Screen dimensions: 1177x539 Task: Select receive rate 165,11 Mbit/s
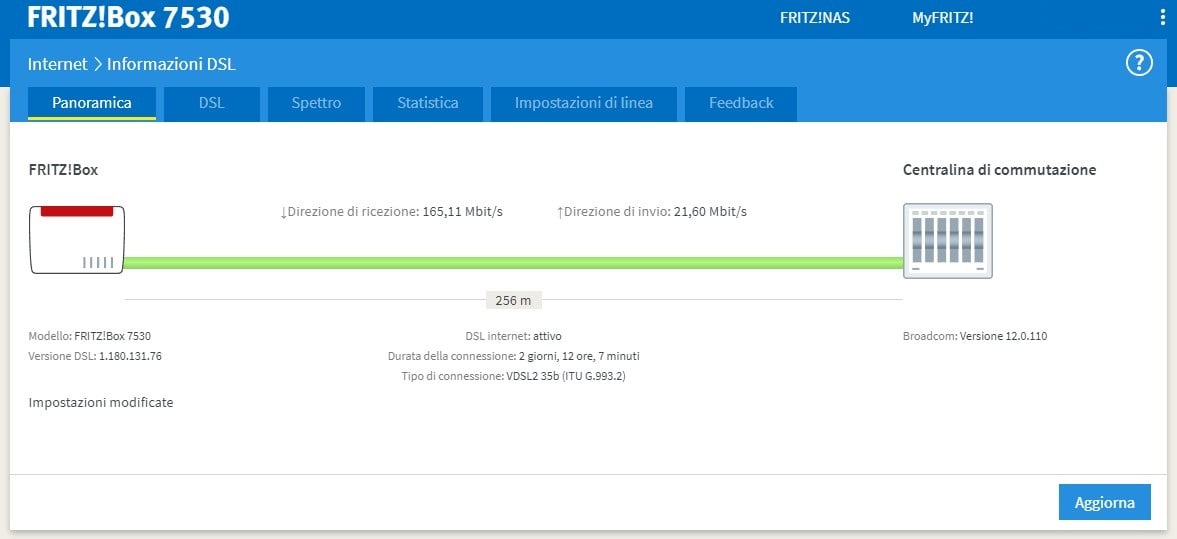pos(462,212)
